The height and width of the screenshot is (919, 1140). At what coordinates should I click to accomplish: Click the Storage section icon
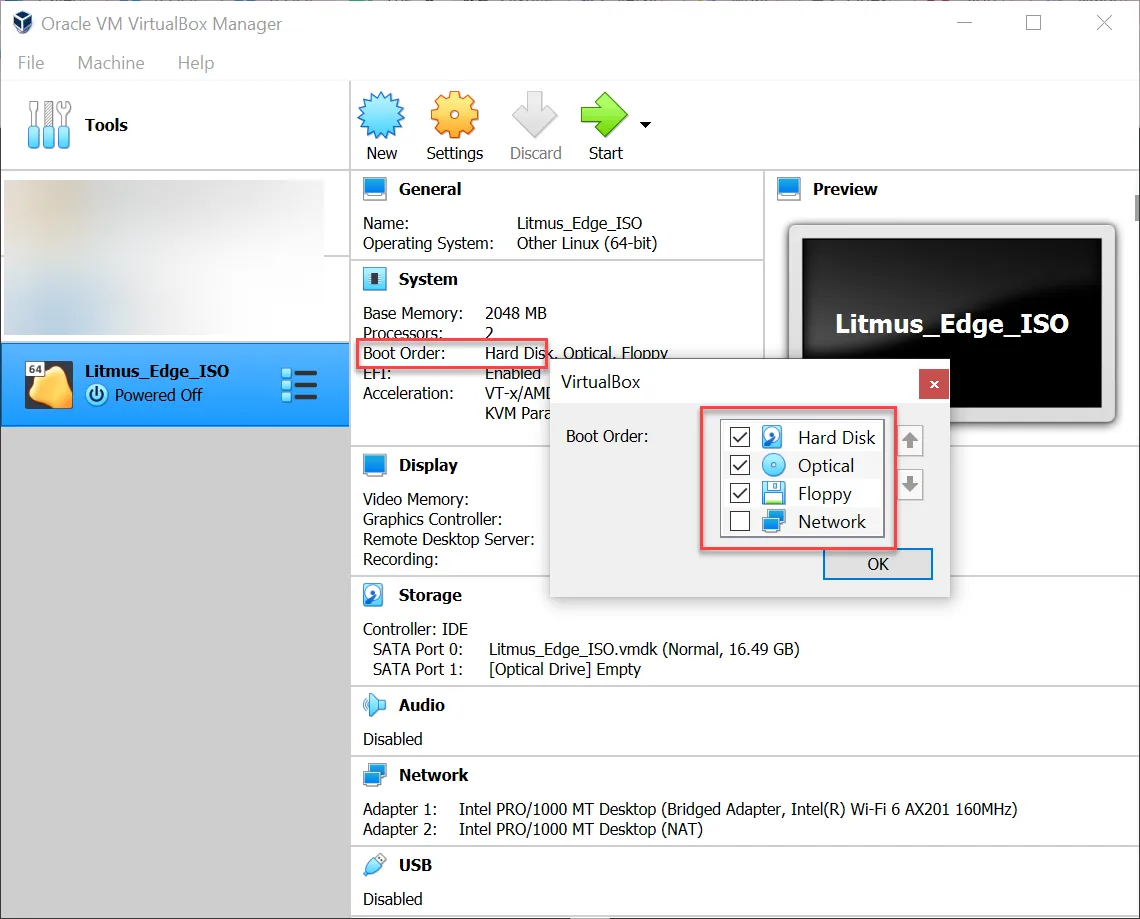click(x=373, y=595)
